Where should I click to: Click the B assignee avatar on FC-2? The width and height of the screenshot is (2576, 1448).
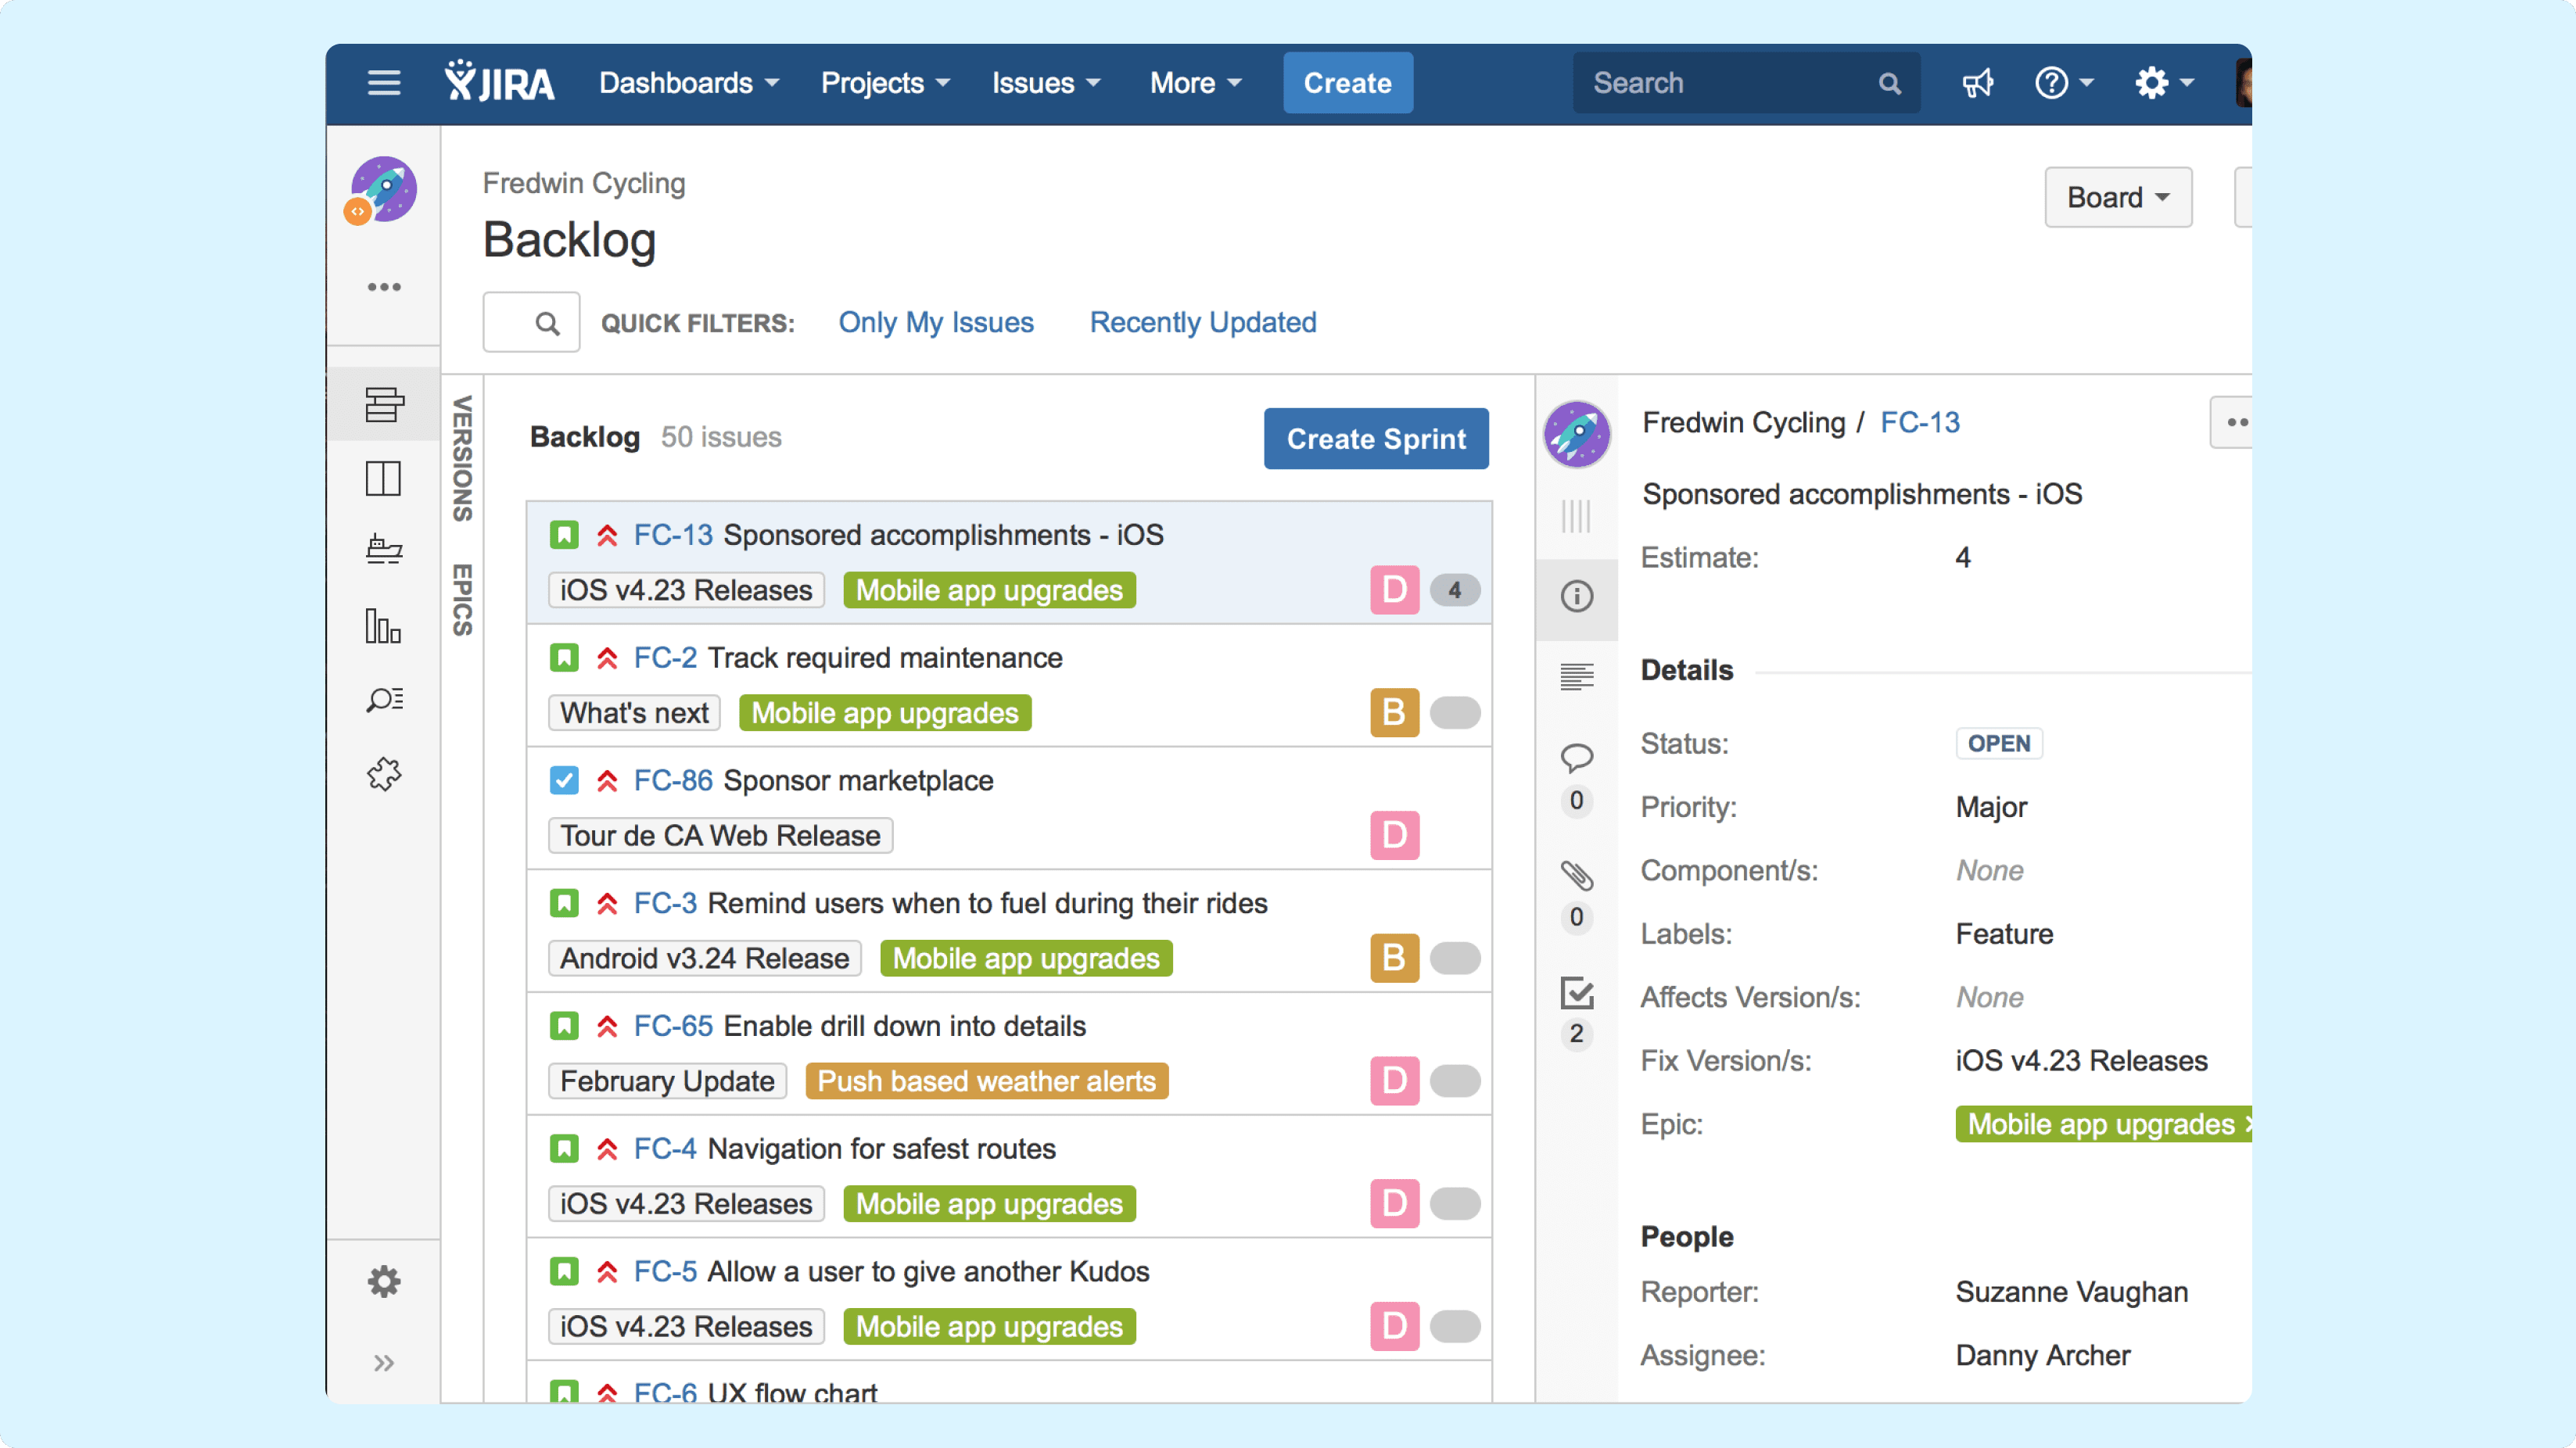pyautogui.click(x=1394, y=713)
